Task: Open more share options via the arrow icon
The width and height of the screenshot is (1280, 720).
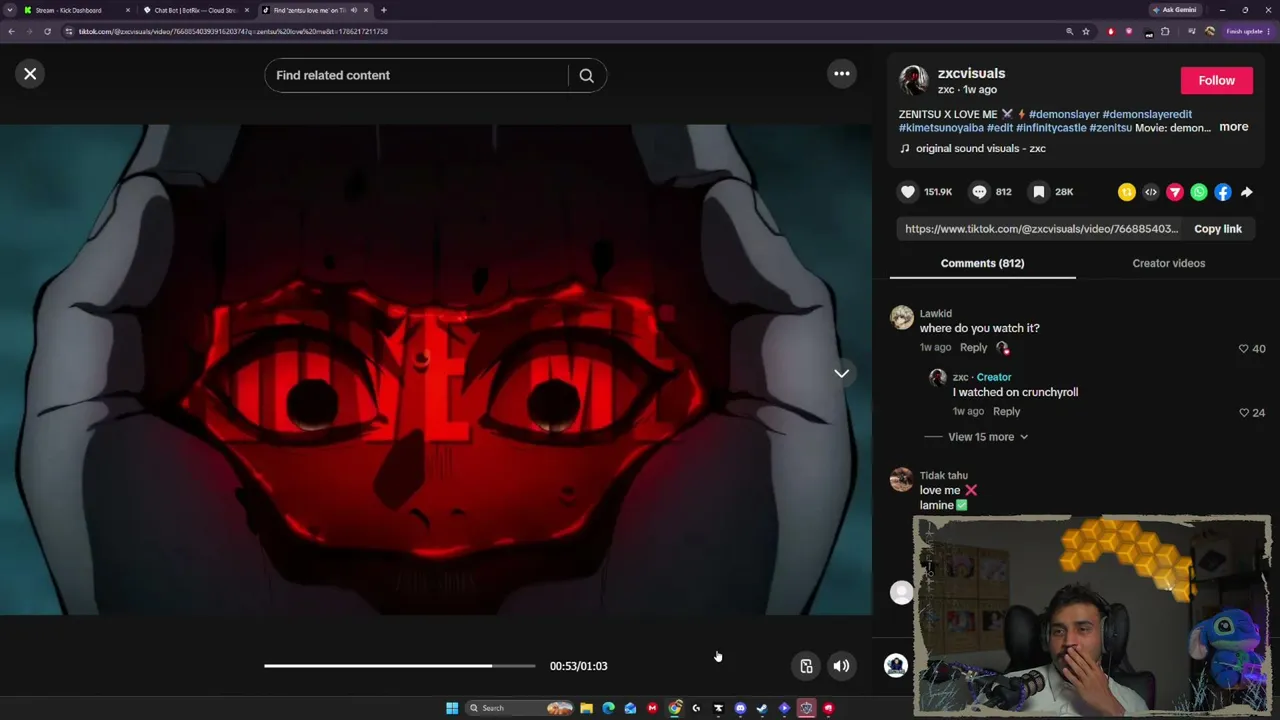Action: 1247,192
